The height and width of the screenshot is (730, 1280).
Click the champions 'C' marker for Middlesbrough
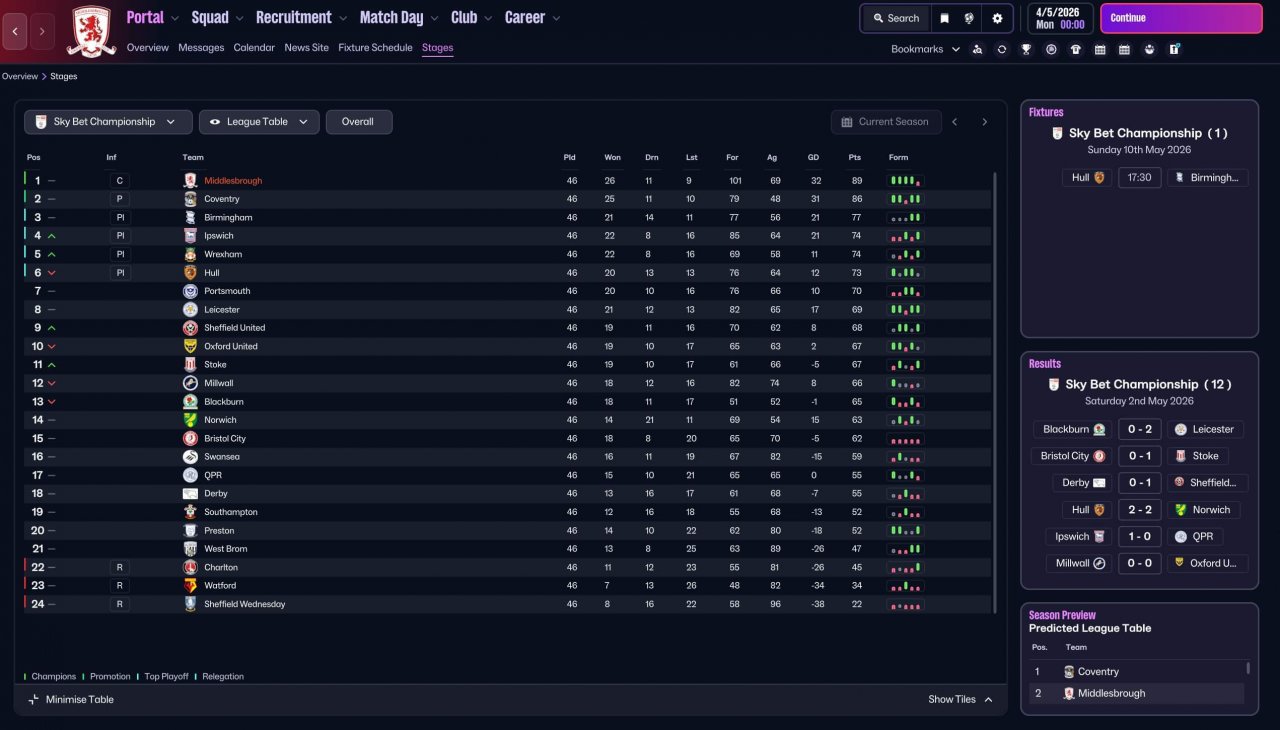pos(119,181)
